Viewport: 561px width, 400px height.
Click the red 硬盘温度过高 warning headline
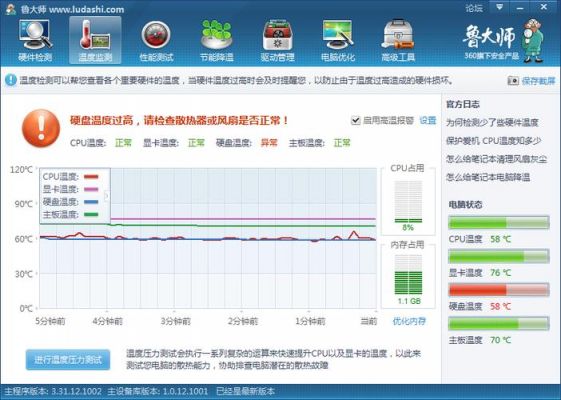pos(179,120)
